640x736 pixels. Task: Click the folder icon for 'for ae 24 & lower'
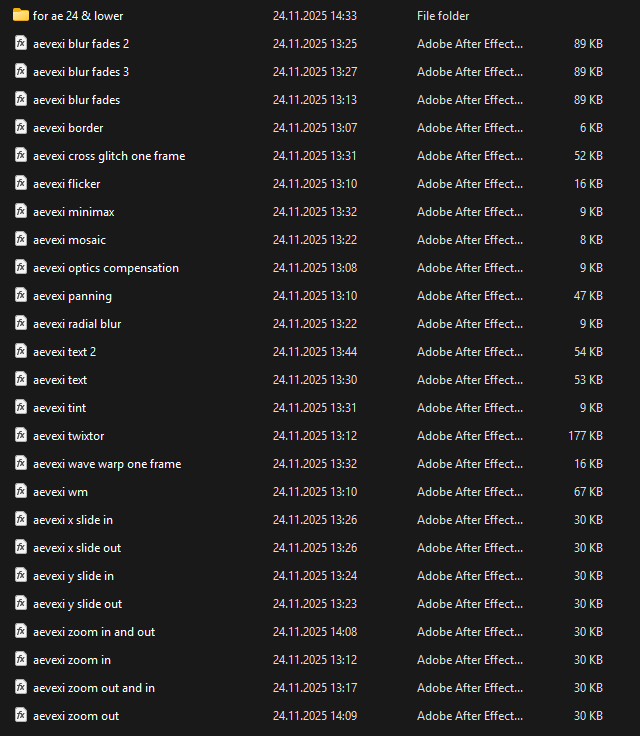[21, 16]
